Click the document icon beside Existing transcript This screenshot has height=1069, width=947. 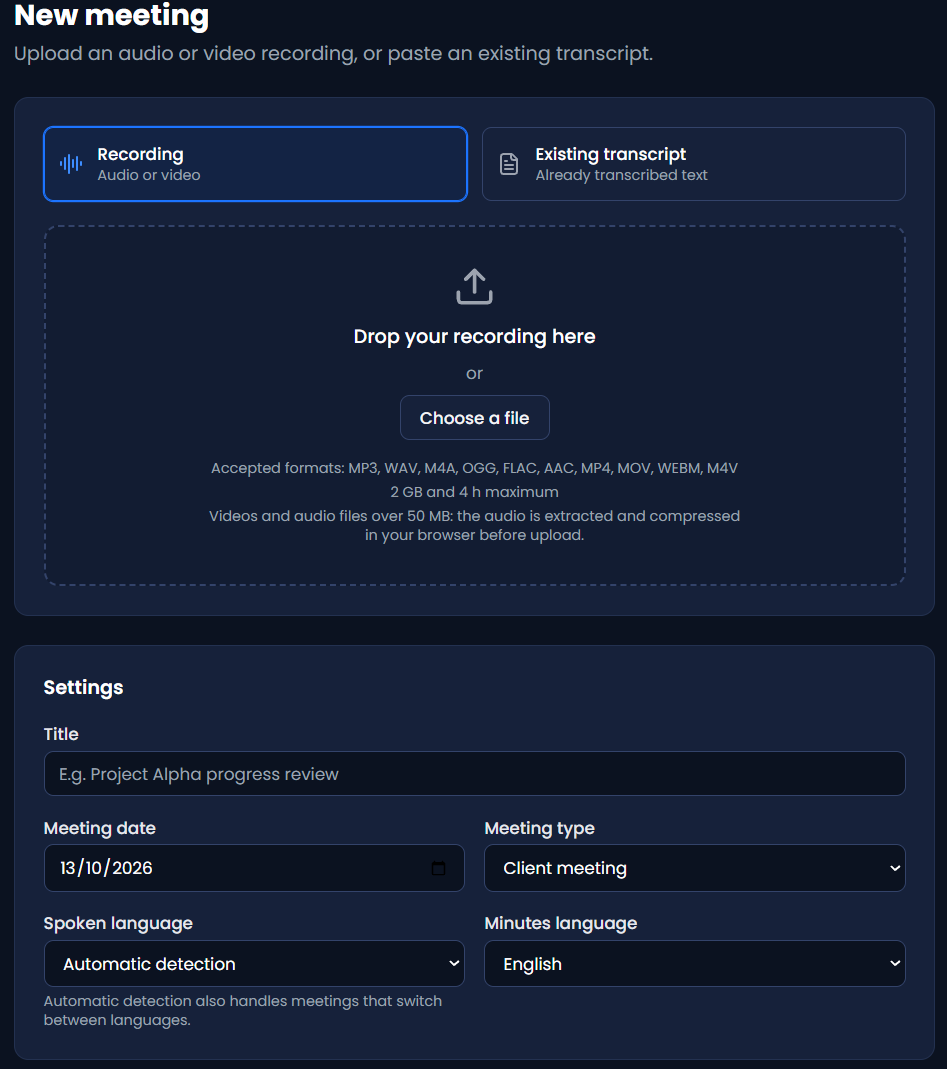pyautogui.click(x=509, y=164)
